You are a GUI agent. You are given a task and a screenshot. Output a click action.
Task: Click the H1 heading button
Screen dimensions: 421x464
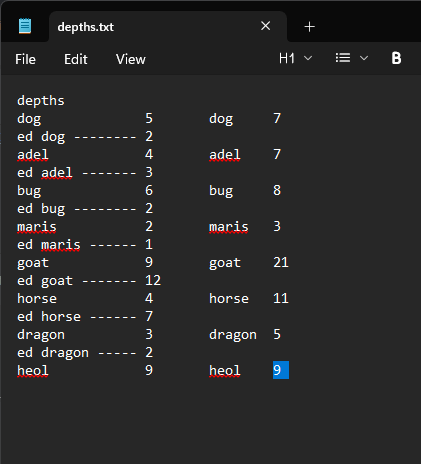coord(287,58)
